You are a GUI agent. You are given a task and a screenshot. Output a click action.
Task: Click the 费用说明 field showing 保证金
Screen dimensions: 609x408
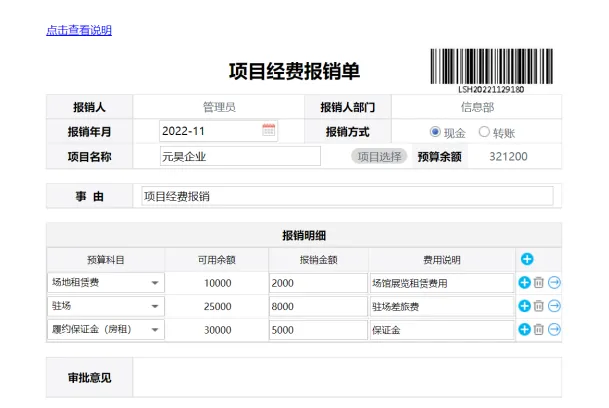coord(440,329)
